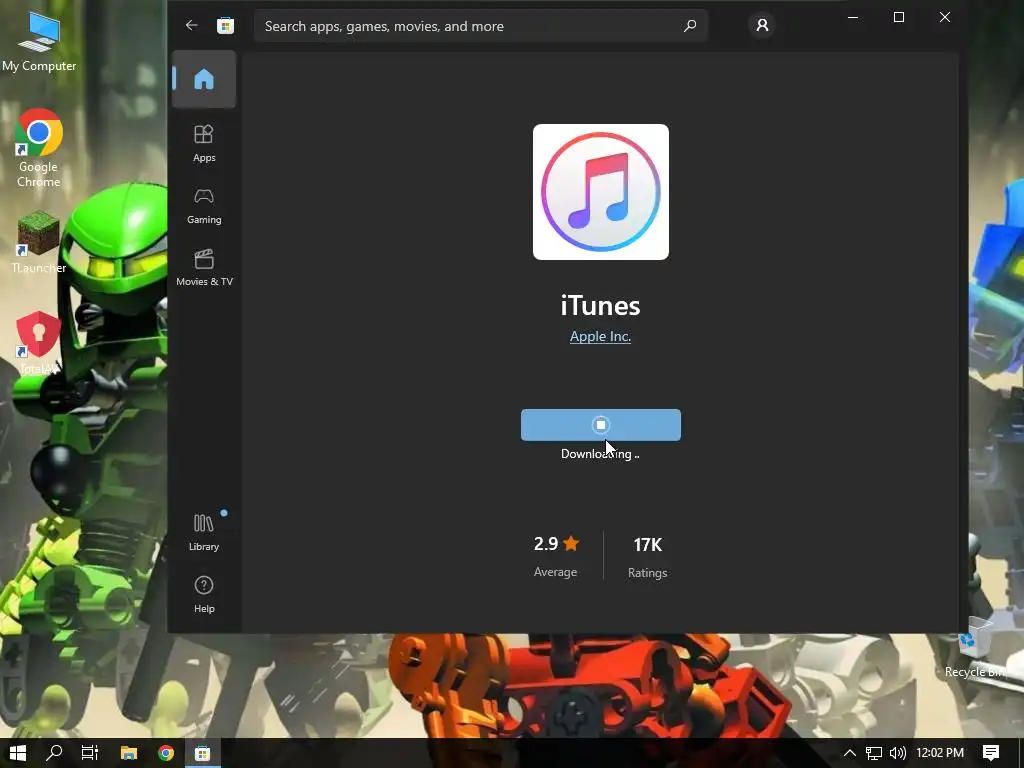Image resolution: width=1024 pixels, height=768 pixels.
Task: Go to the Store Home tab
Action: 204,79
